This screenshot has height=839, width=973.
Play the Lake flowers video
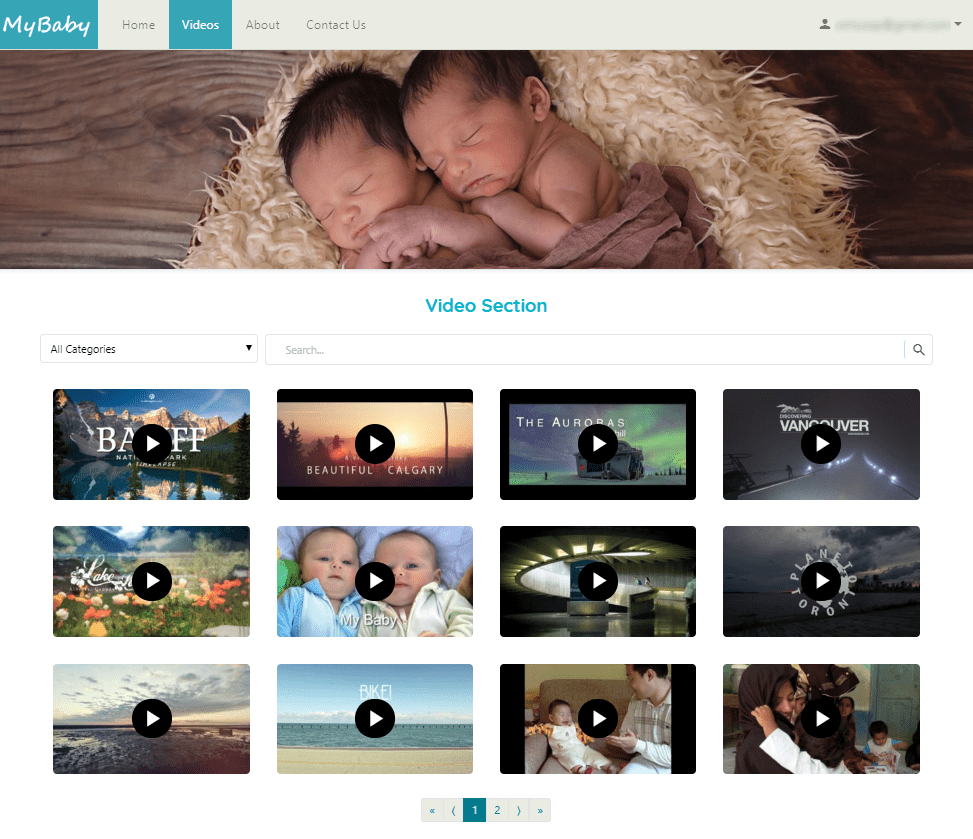[x=152, y=581]
